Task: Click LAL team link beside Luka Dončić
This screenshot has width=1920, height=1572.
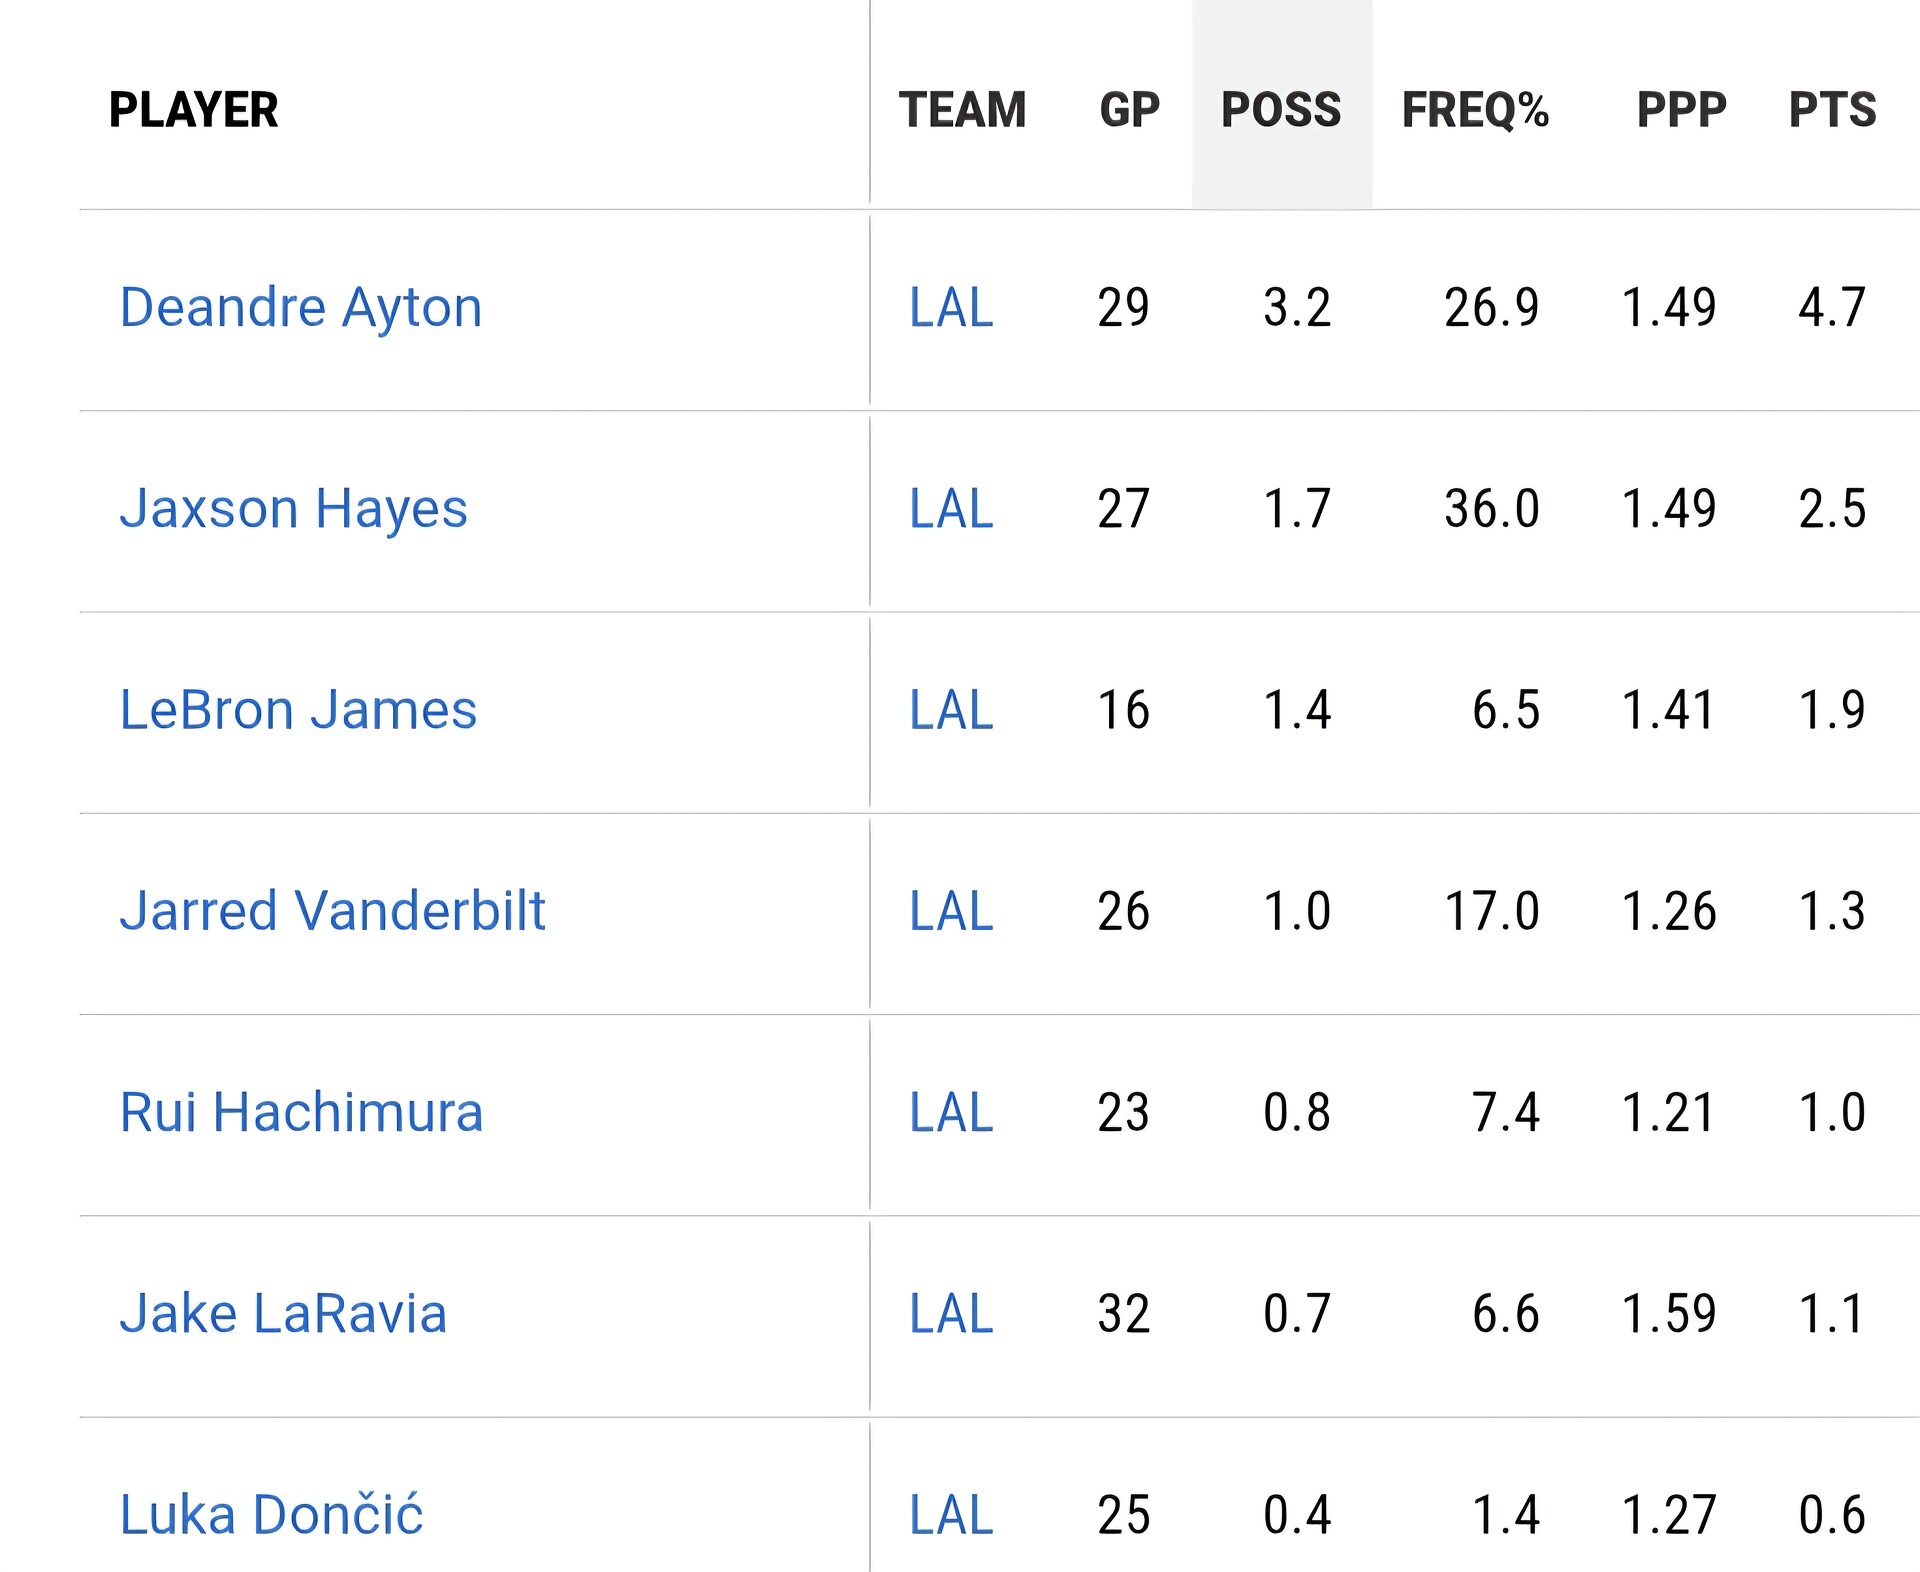Action: (x=951, y=1514)
